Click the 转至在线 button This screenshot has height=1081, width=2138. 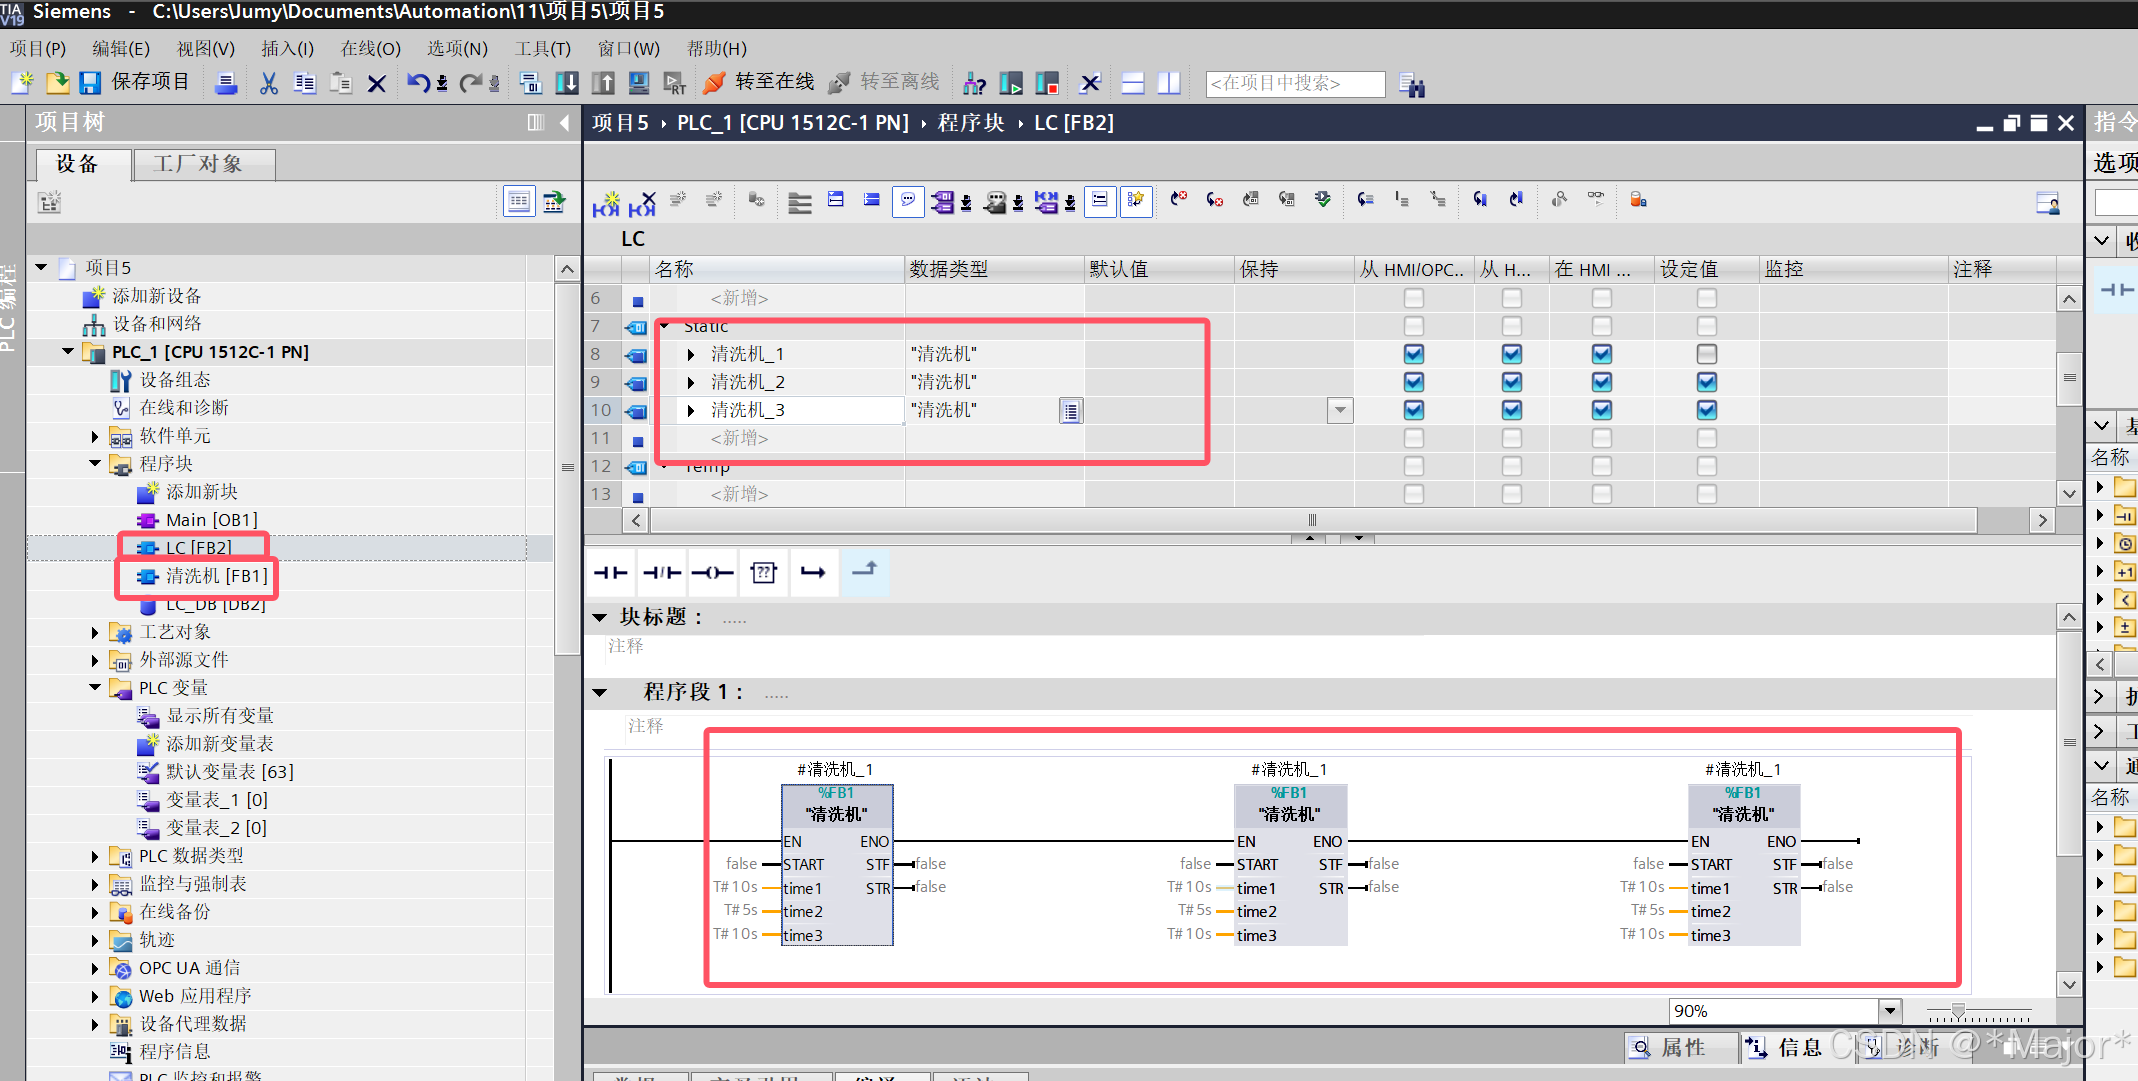coord(759,82)
